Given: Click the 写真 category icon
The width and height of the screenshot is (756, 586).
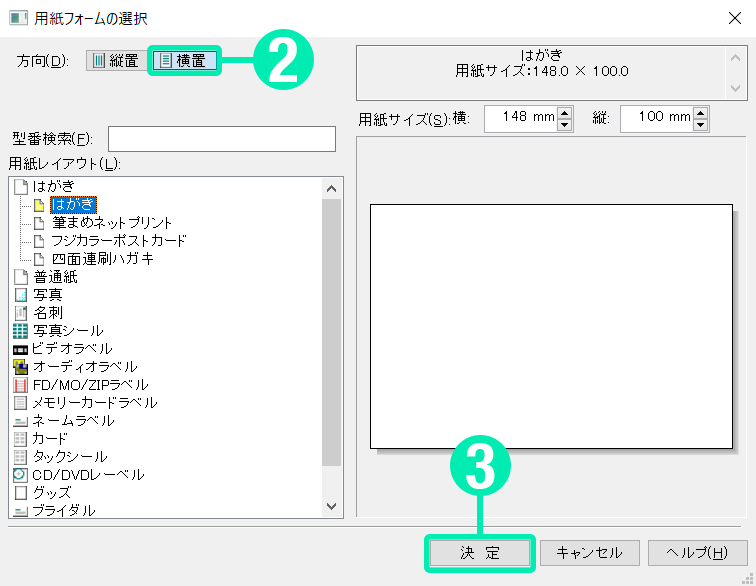Looking at the screenshot, I should pyautogui.click(x=21, y=295).
